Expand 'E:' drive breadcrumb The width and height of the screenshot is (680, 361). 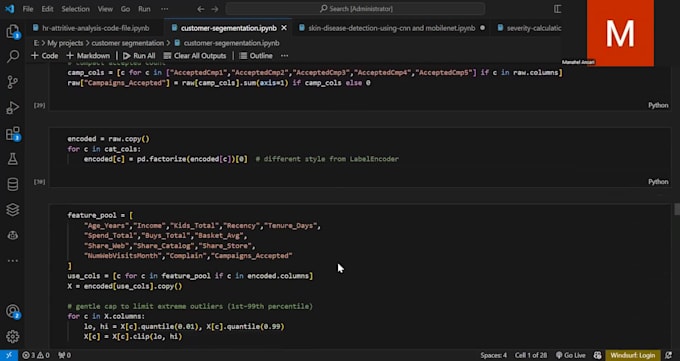click(36, 43)
